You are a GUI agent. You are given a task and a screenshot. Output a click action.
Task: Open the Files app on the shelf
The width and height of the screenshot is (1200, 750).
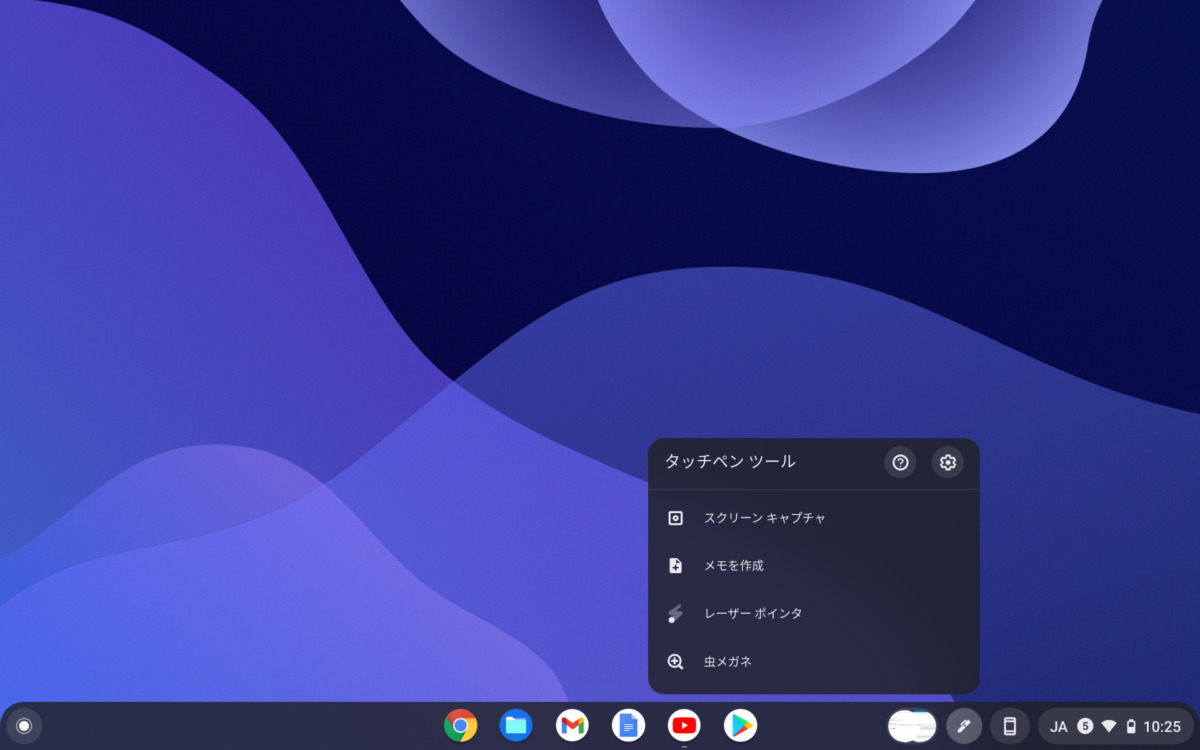click(516, 726)
